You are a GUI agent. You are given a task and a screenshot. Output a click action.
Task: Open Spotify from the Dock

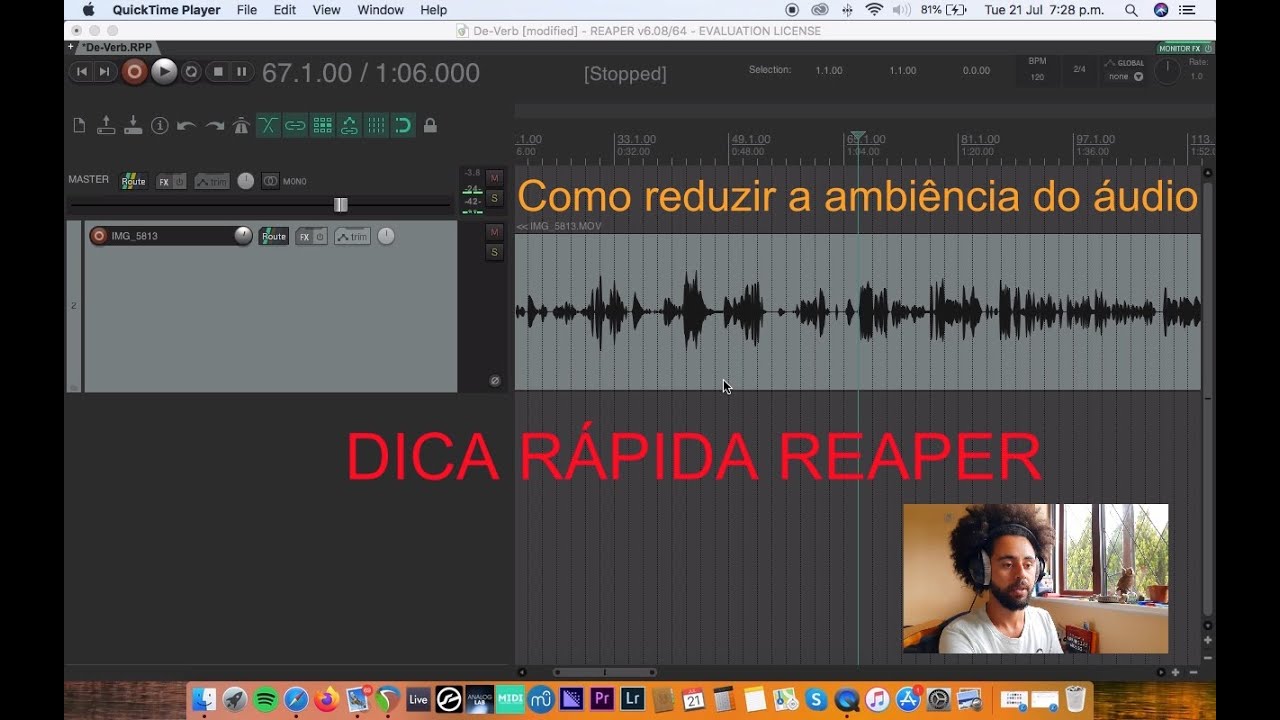point(265,700)
